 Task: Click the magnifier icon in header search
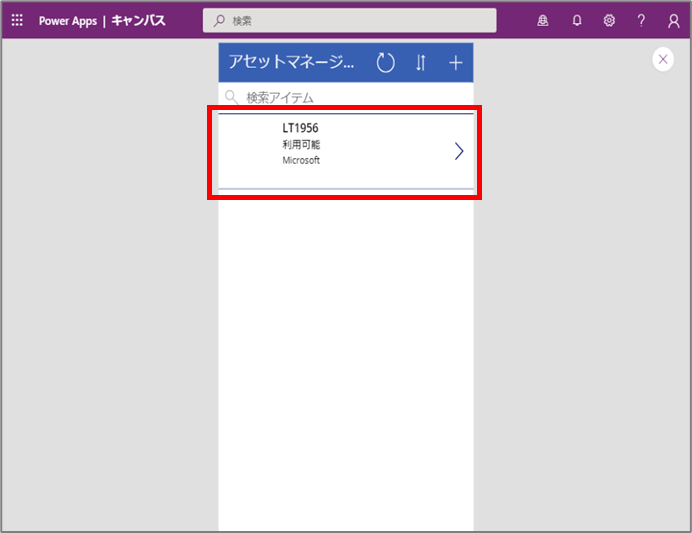pyautogui.click(x=219, y=20)
